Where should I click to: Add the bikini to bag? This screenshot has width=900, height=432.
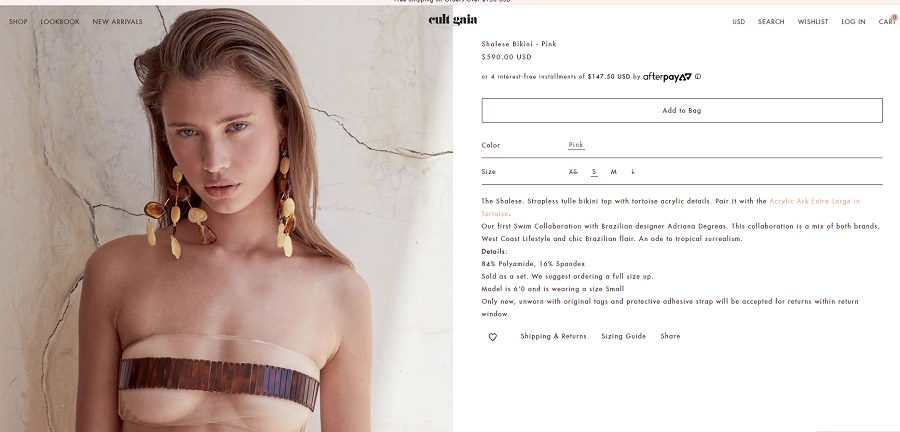click(682, 110)
